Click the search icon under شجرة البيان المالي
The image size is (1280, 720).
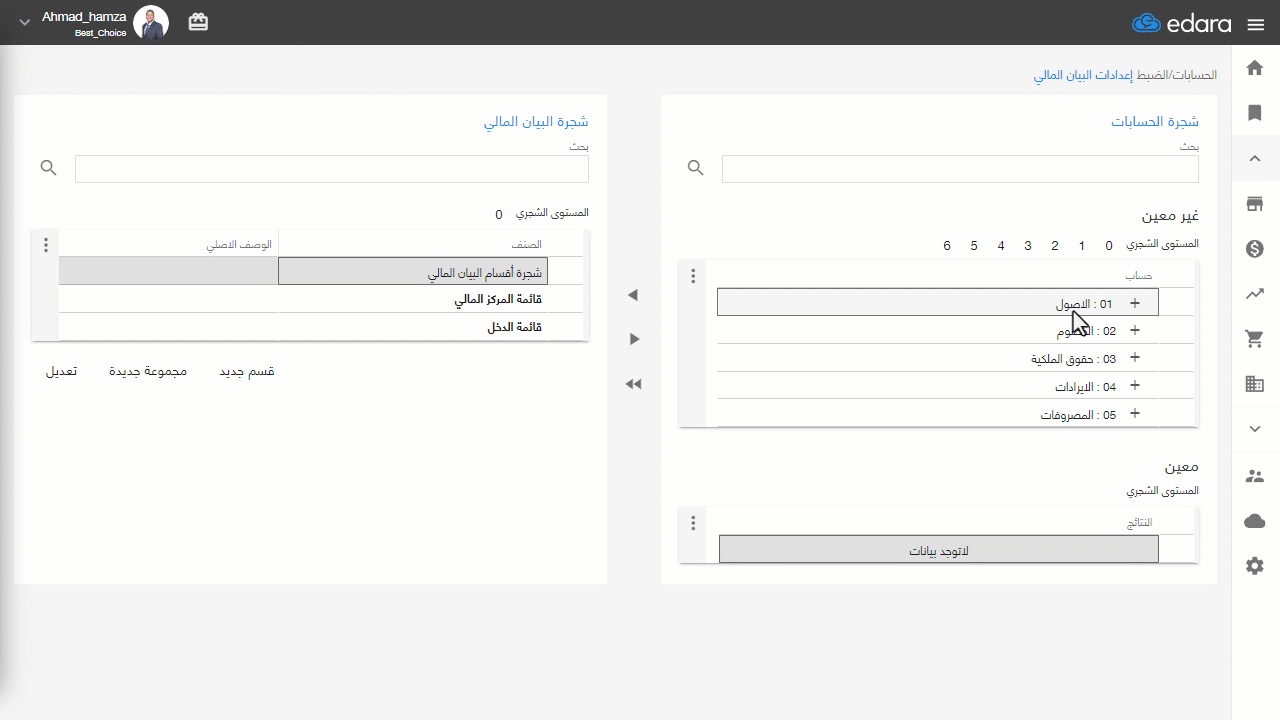(48, 168)
